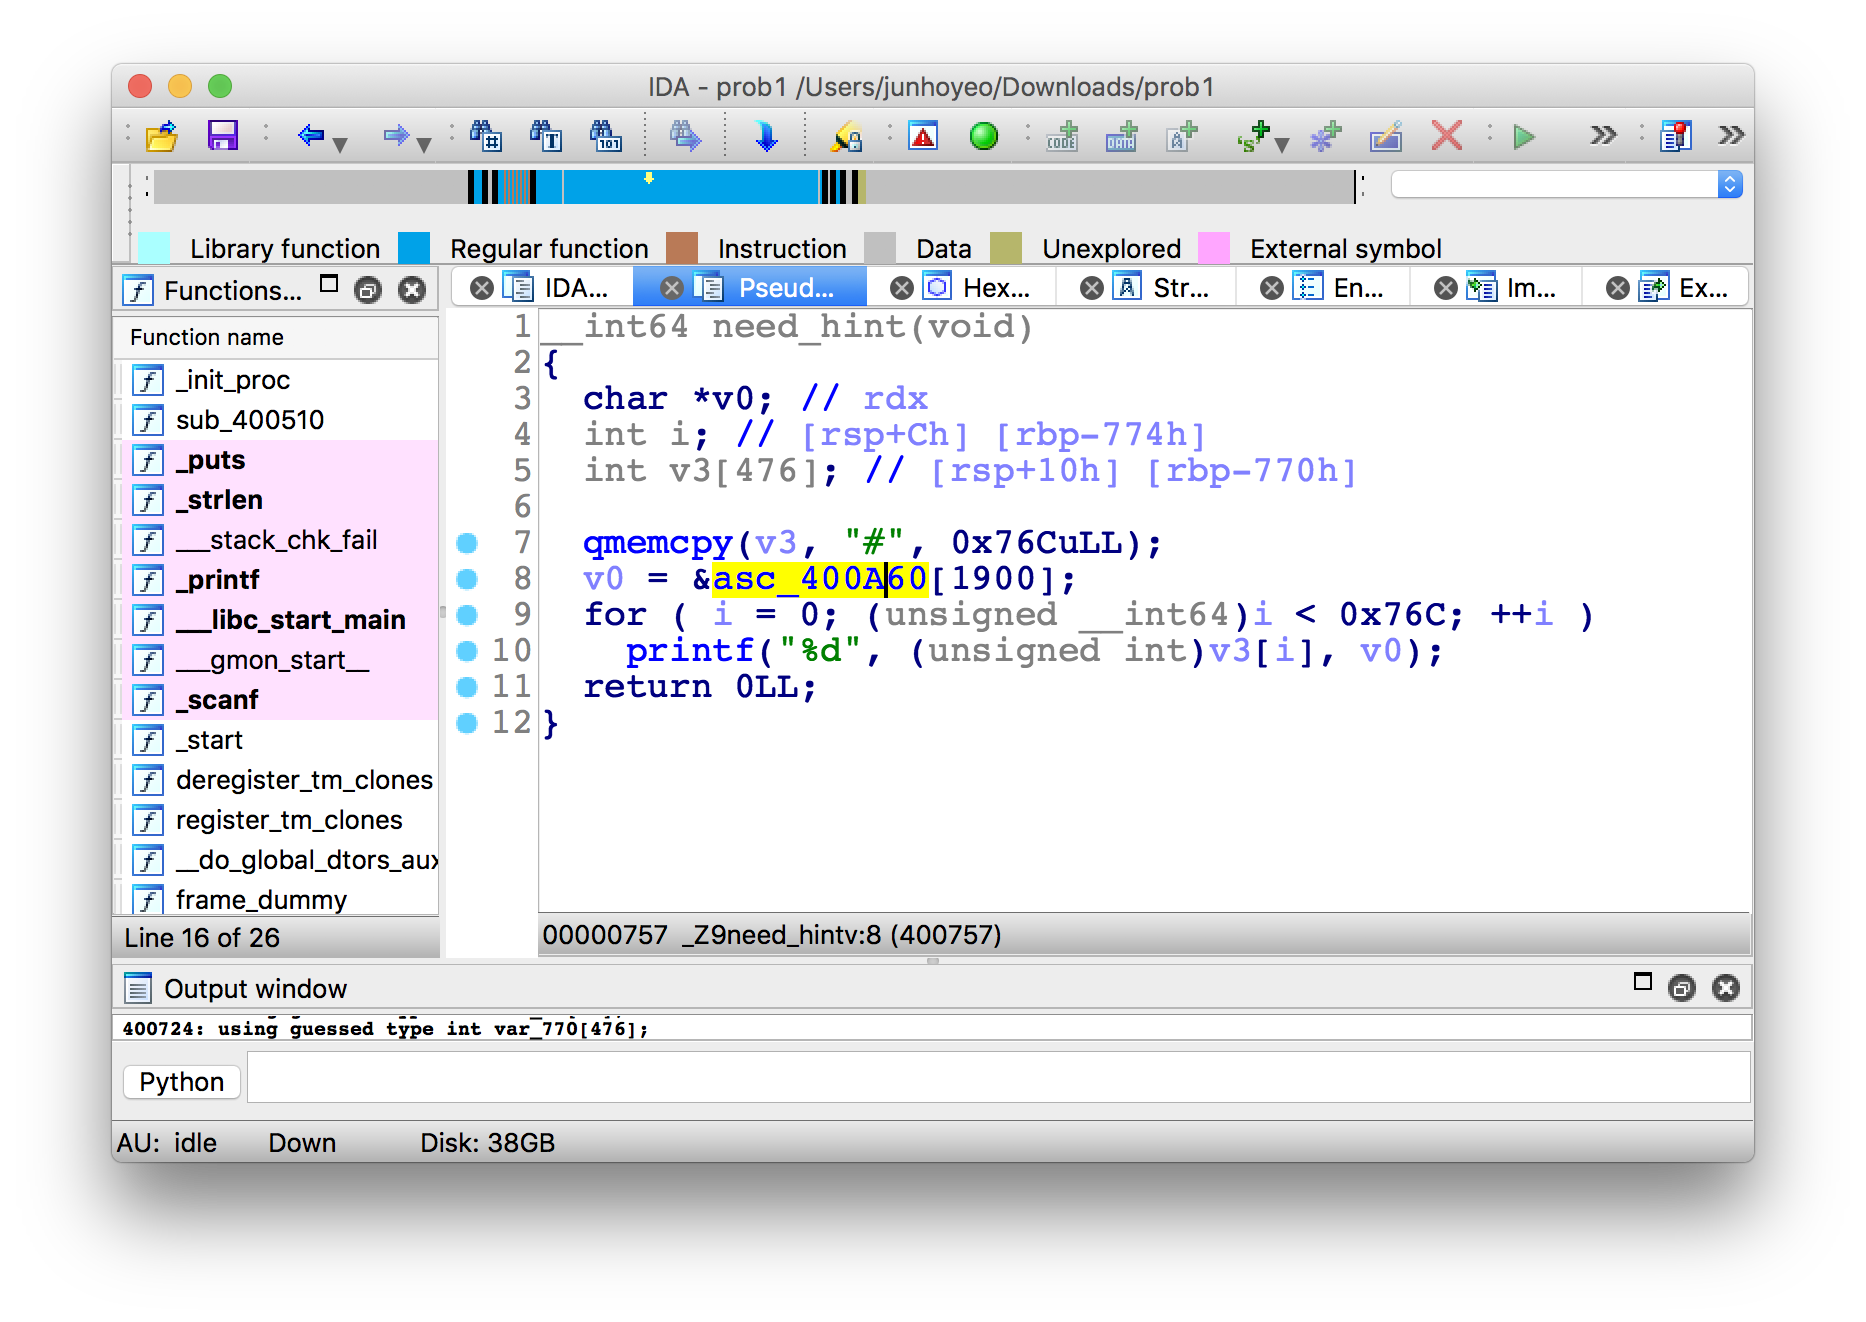1866x1322 pixels.
Task: Select _scanf in the functions list
Action: 277,700
